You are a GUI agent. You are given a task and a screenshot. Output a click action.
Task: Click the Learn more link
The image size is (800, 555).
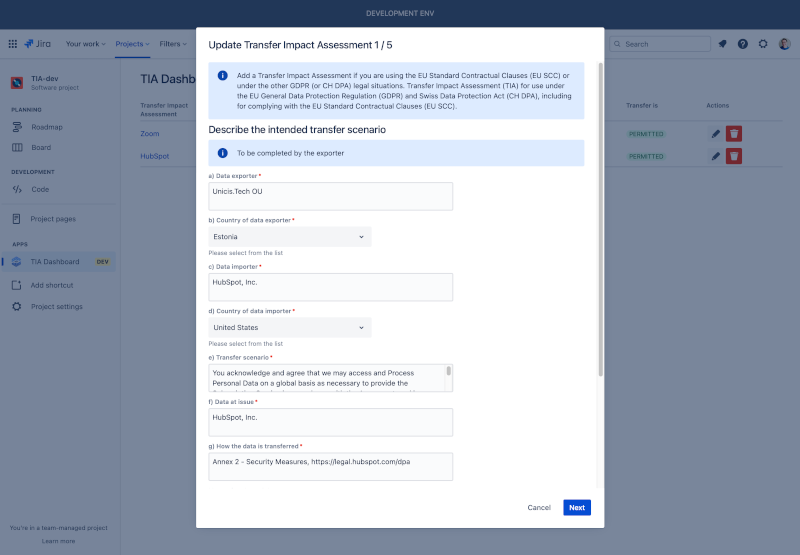coord(58,541)
